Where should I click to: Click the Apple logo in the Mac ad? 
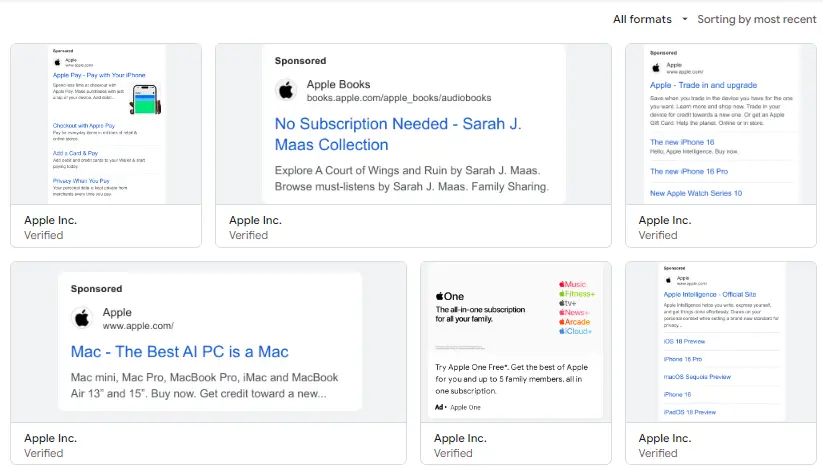point(82,319)
